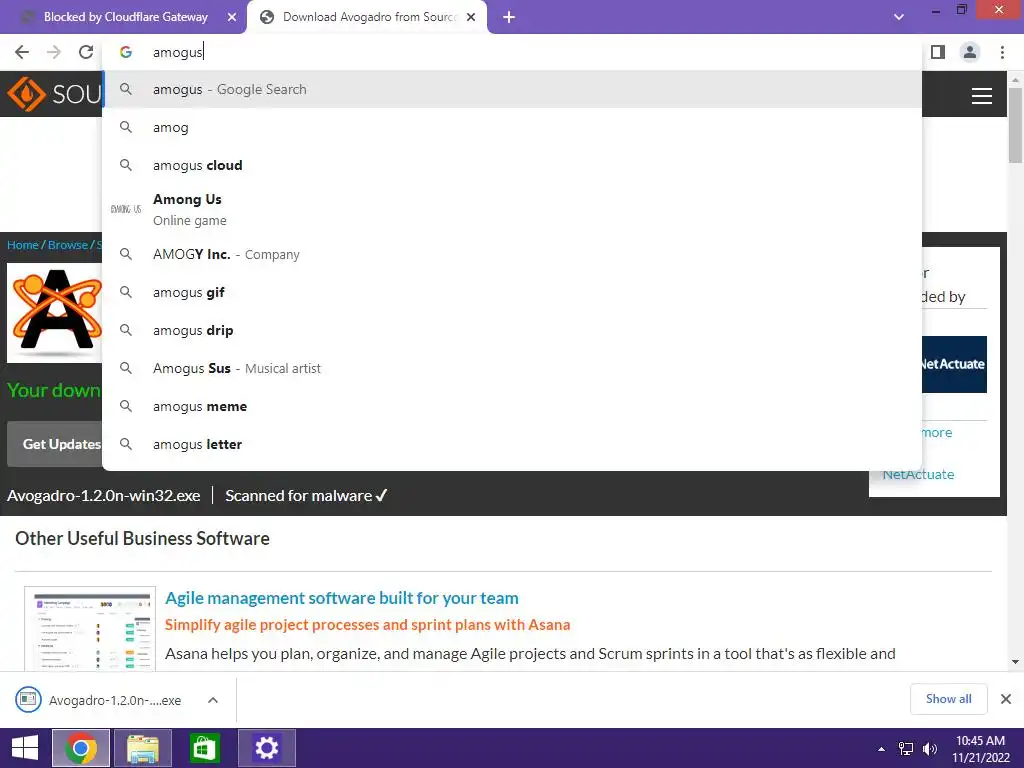Click the browser forward arrow
This screenshot has width=1024, height=768.
click(54, 52)
